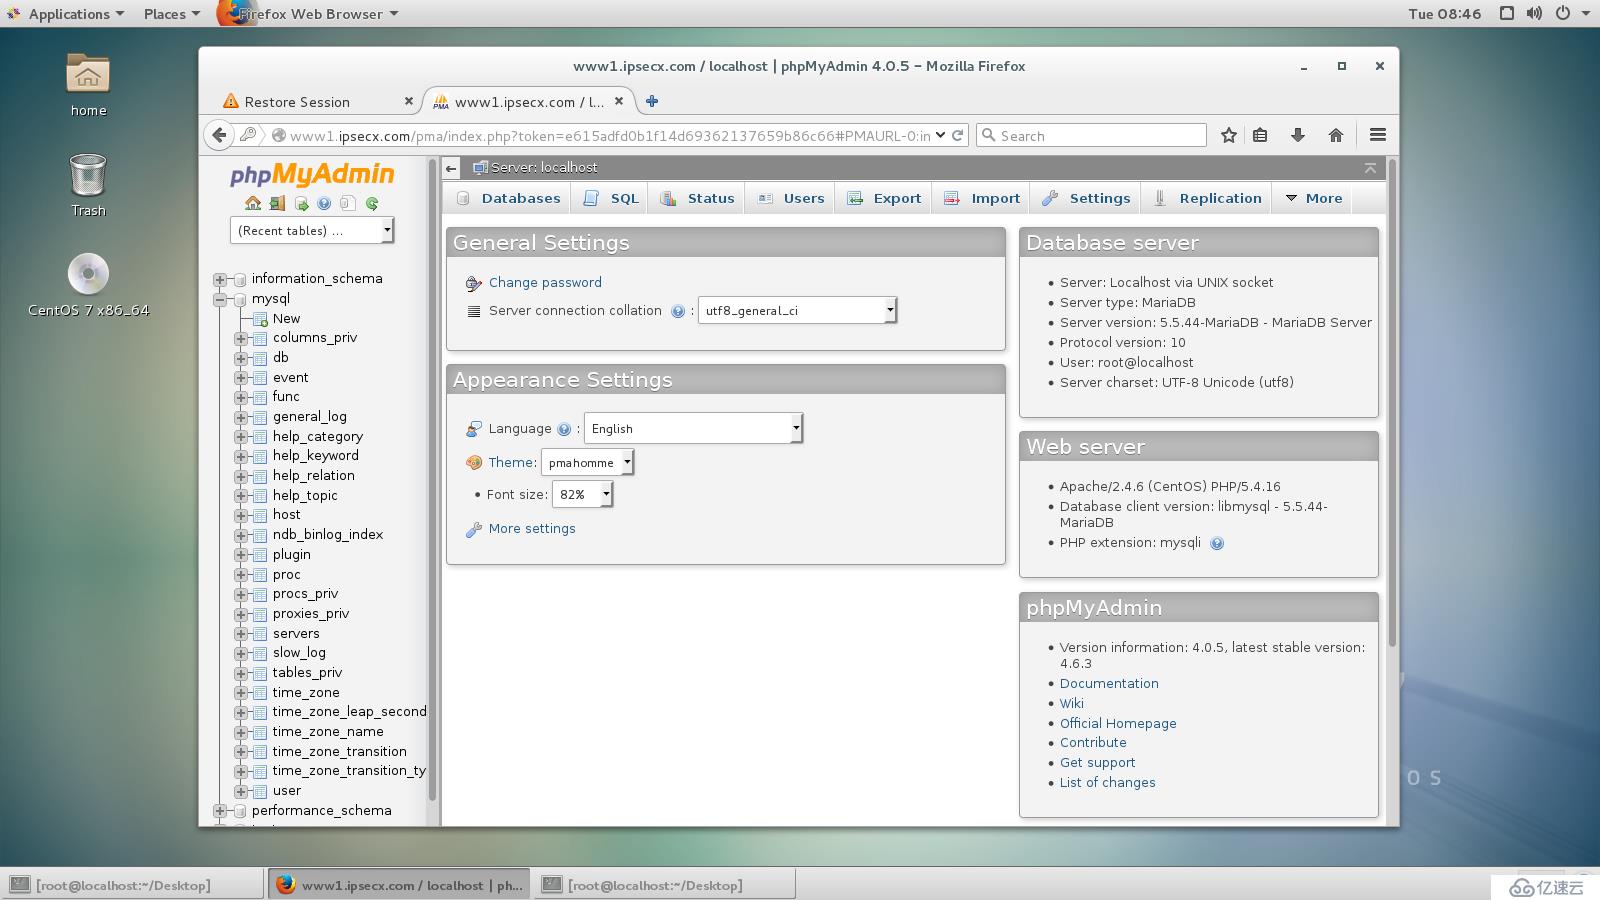Expand the columns_priv table node
The image size is (1600, 900).
(x=240, y=338)
